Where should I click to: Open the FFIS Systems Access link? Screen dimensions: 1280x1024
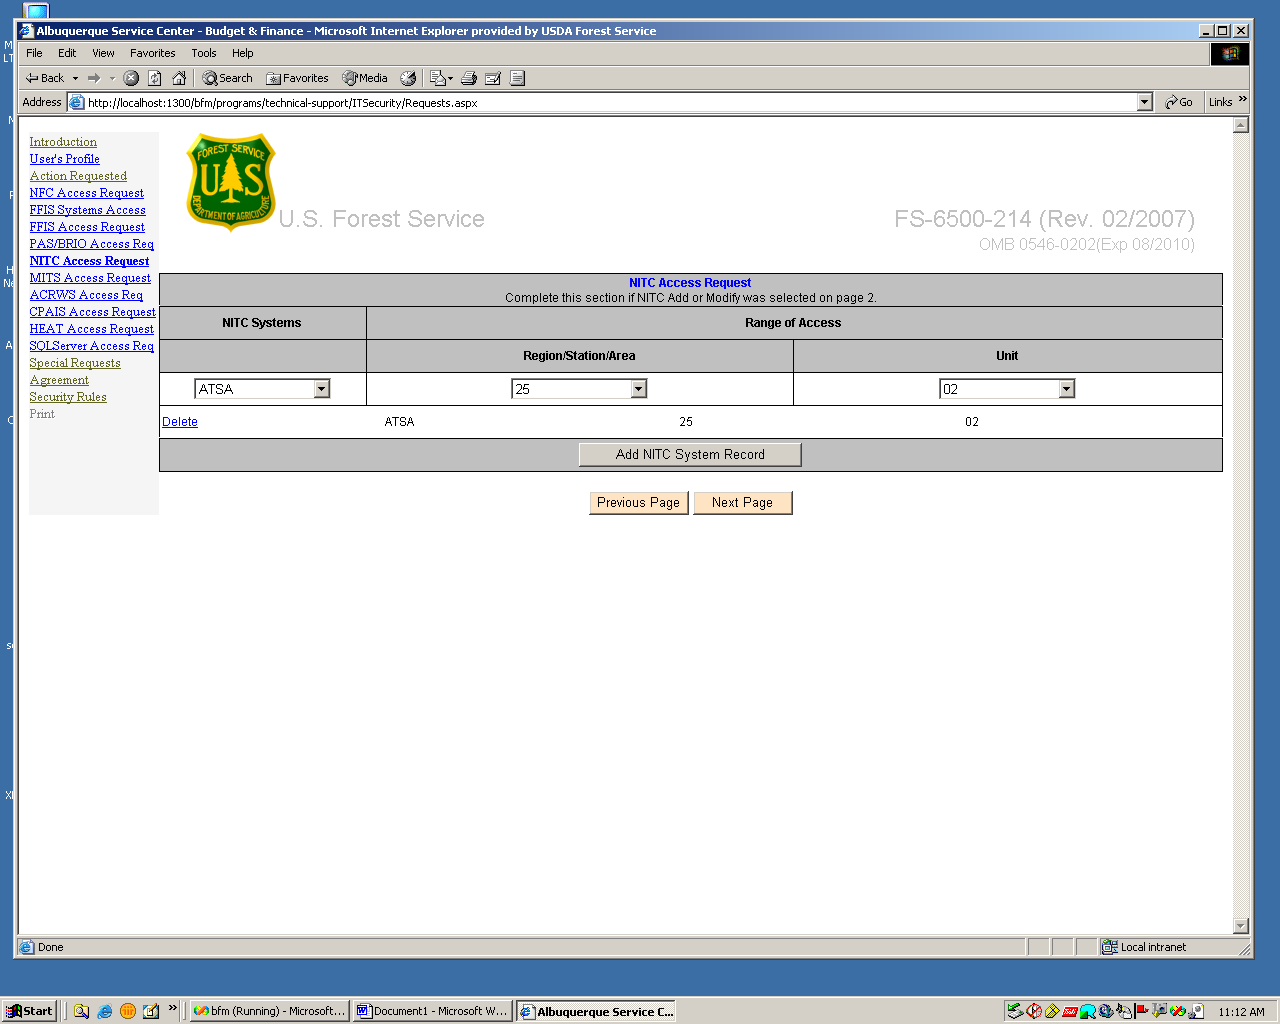tap(88, 210)
